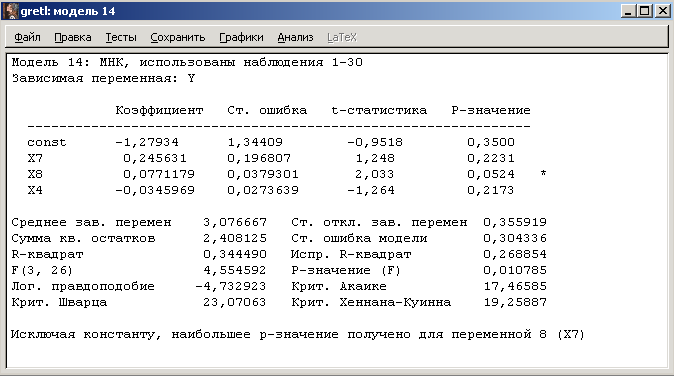The height and width of the screenshot is (376, 674).
Task: Click the Akaike criterion value 17,46585
Action: coord(515,286)
